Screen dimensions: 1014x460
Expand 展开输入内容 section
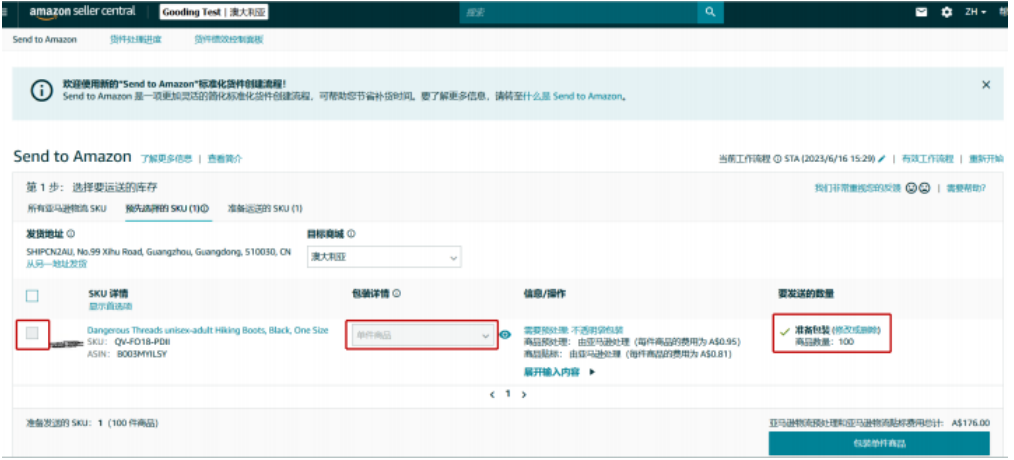559,372
